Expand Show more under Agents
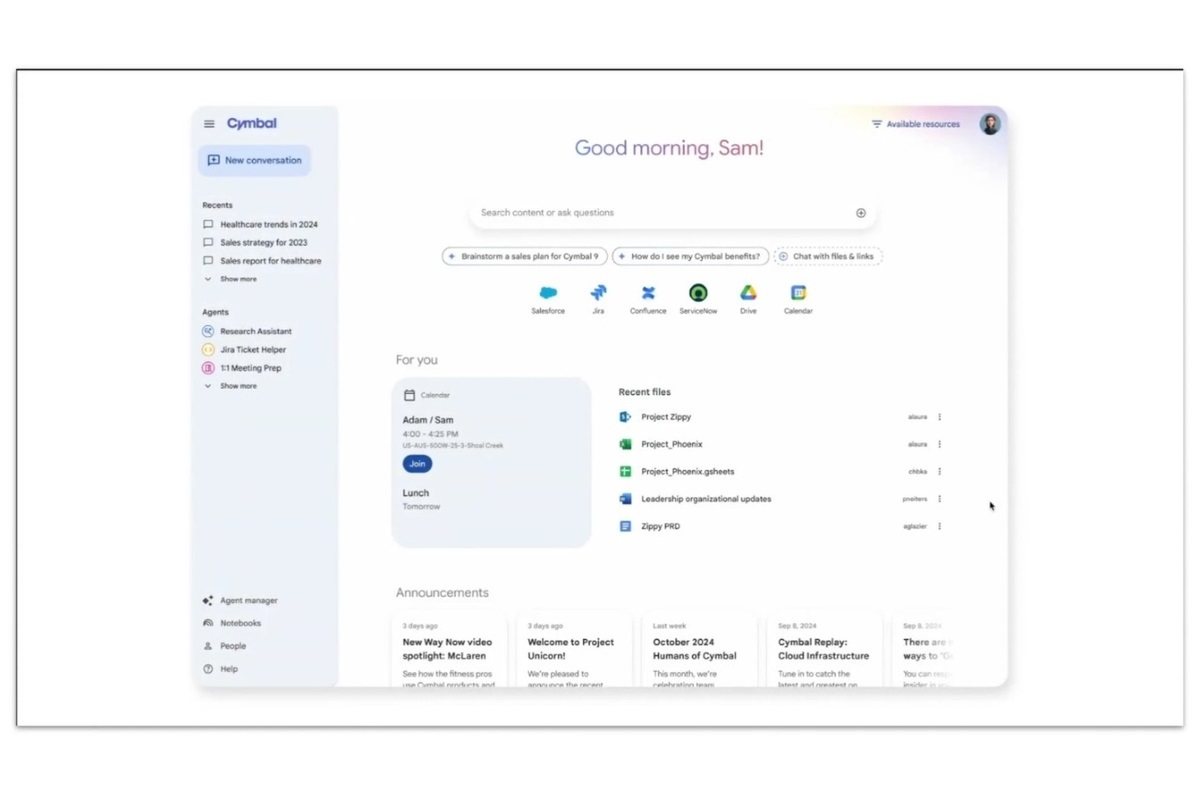The image size is (1200, 800). [238, 385]
